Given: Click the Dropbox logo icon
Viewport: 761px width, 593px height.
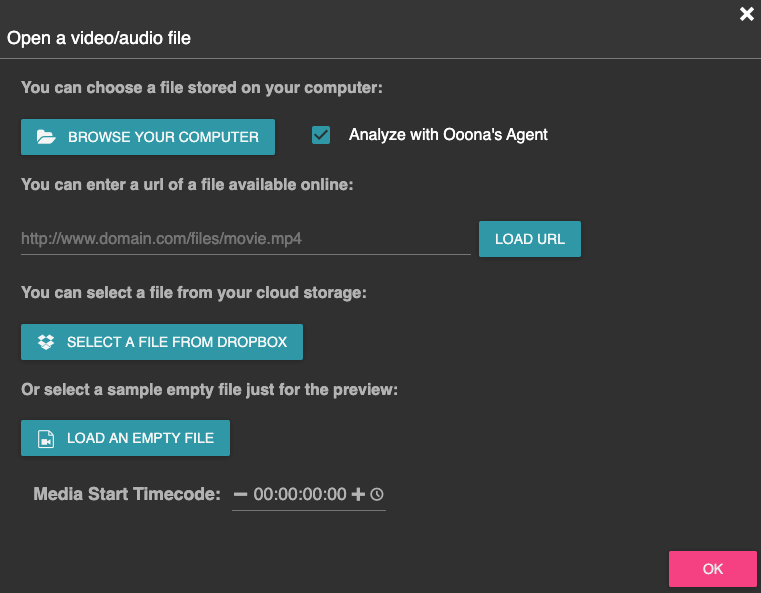Looking at the screenshot, I should coord(46,342).
